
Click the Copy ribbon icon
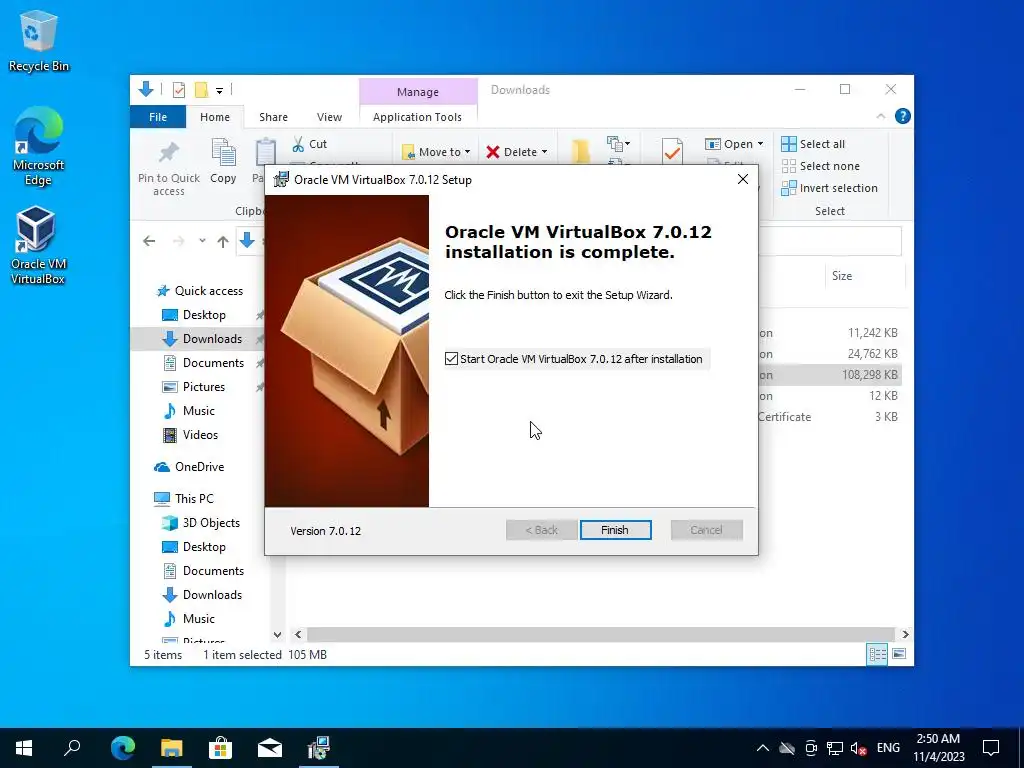[x=223, y=152]
